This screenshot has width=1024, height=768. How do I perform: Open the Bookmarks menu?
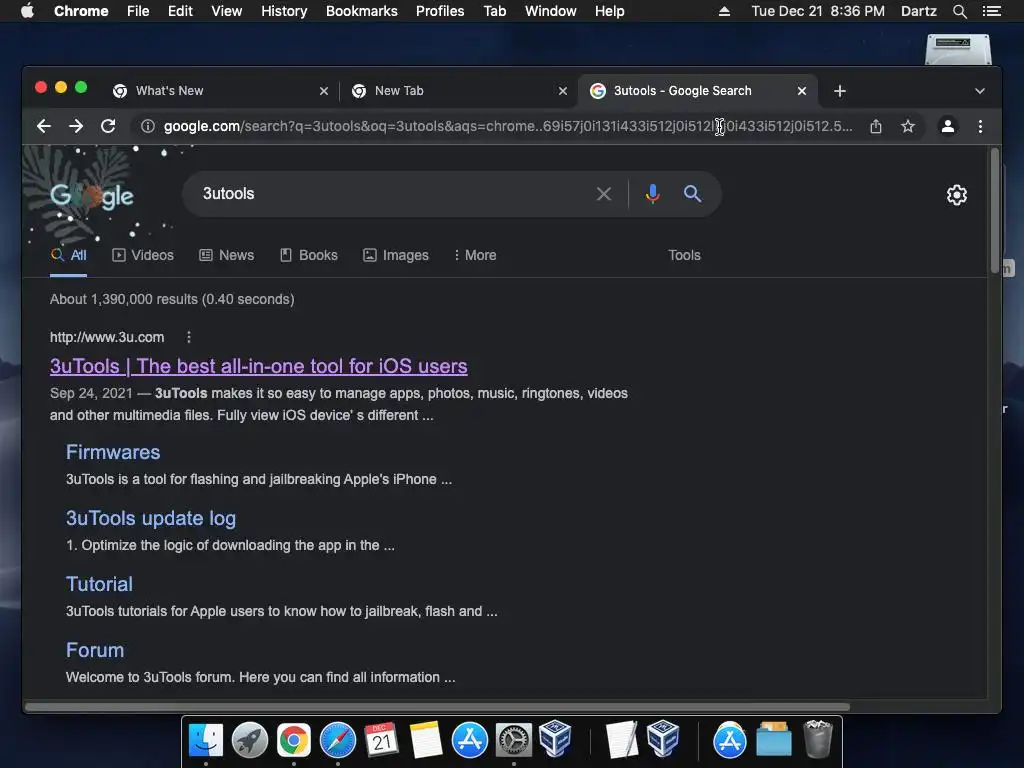pyautogui.click(x=362, y=11)
